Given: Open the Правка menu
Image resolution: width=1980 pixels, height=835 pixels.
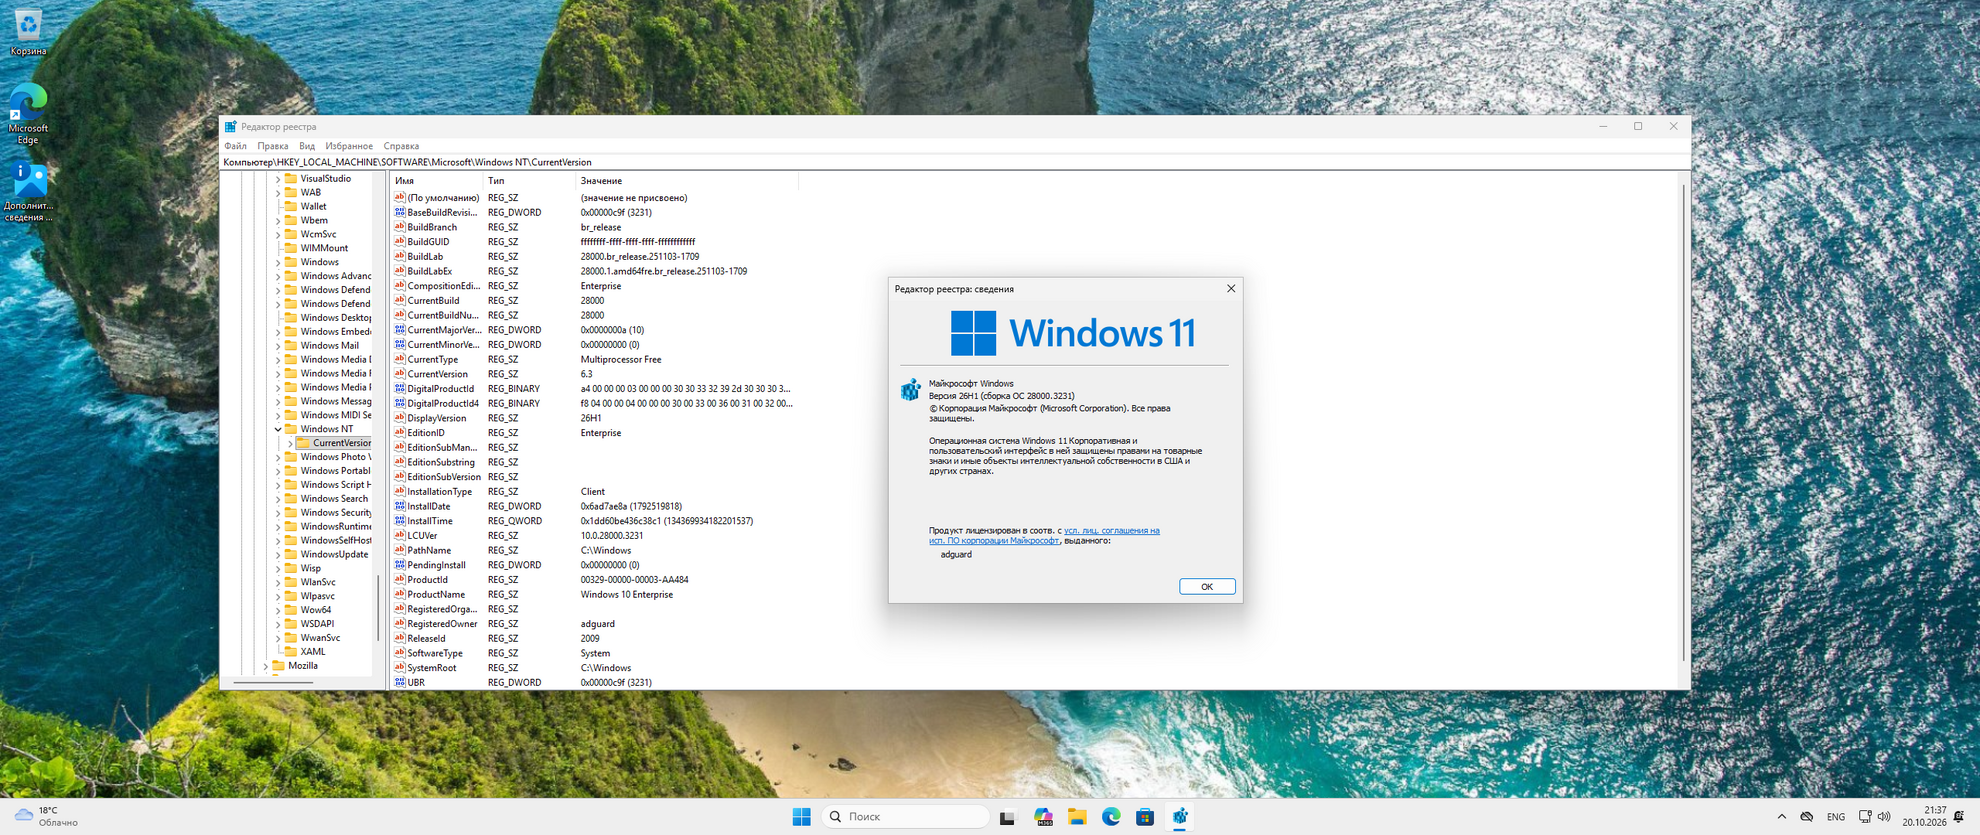Looking at the screenshot, I should pyautogui.click(x=273, y=146).
